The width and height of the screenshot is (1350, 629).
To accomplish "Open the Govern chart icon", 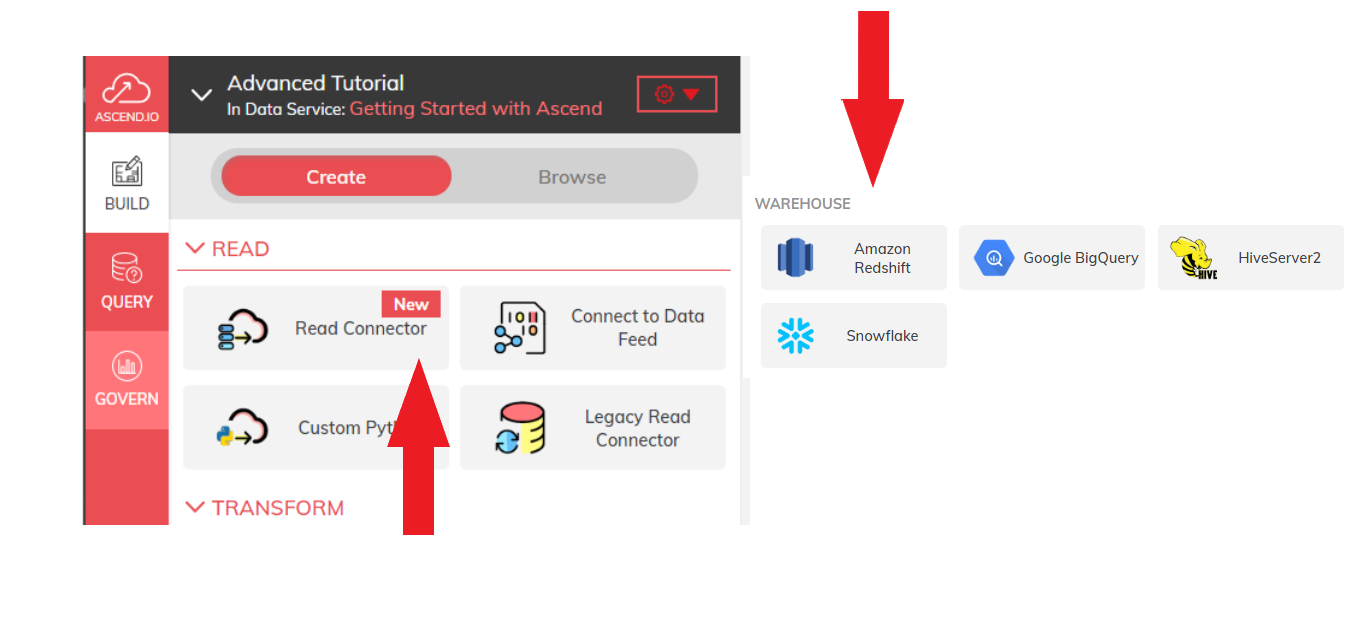I will click(126, 366).
